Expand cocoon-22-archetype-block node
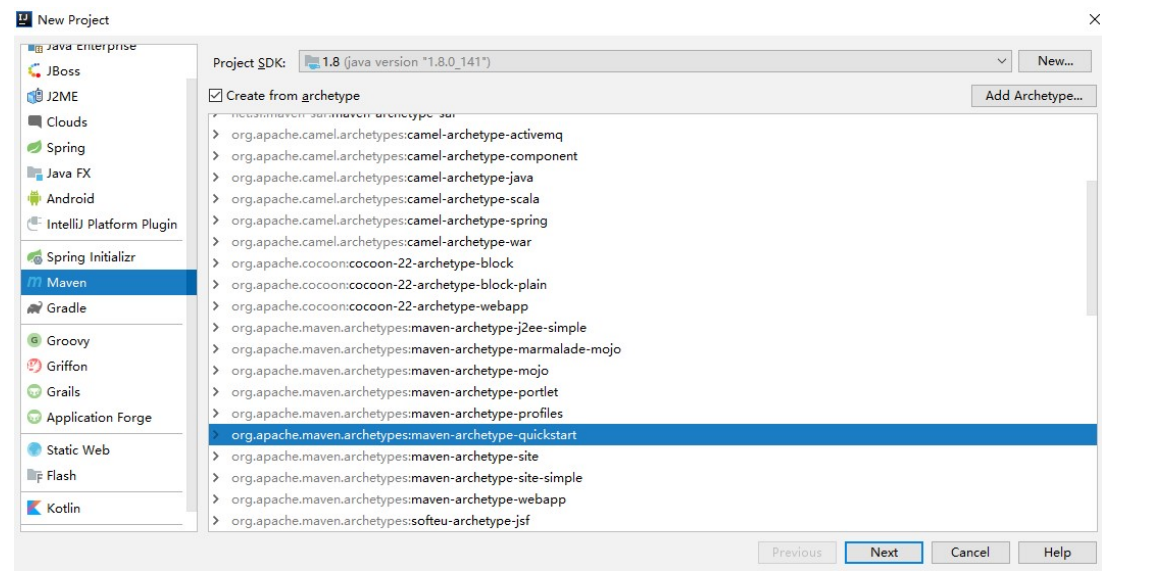Image resolution: width=1154 pixels, height=581 pixels. click(216, 263)
